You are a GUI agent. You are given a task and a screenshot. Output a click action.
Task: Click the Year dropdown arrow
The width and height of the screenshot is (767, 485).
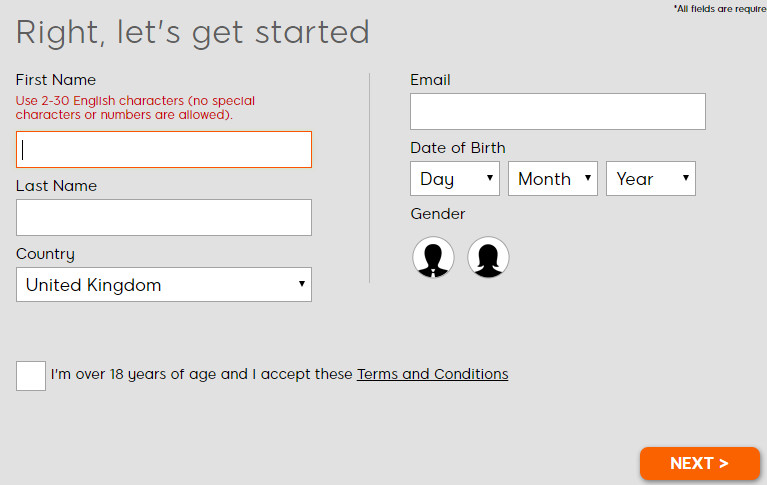(686, 178)
